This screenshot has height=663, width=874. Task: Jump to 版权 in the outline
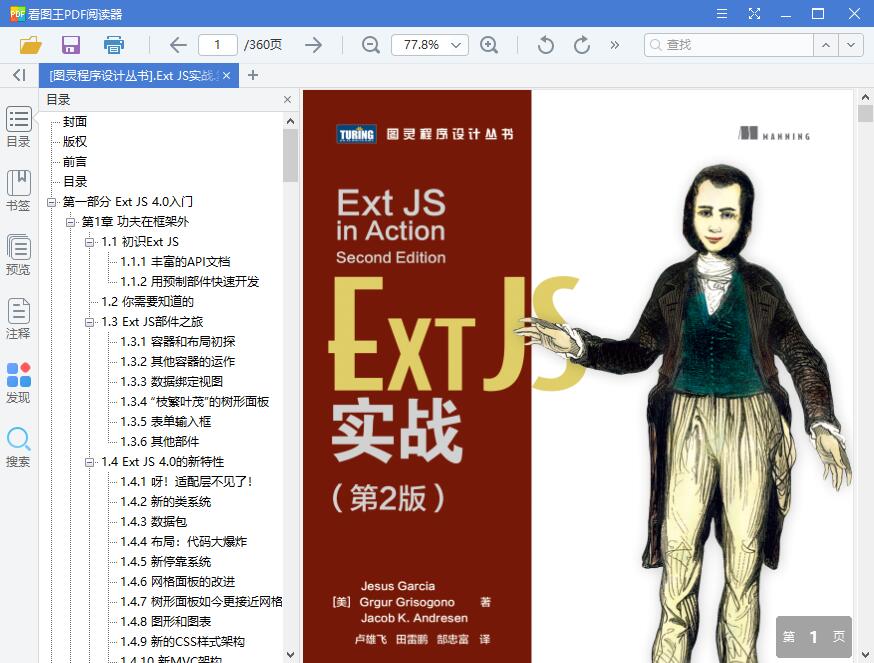[x=75, y=142]
